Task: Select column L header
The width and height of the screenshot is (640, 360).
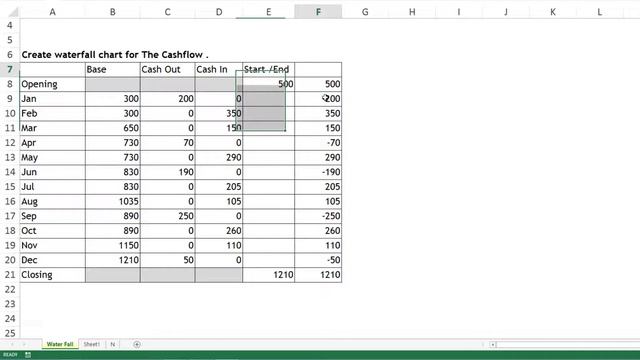Action: 600,12
